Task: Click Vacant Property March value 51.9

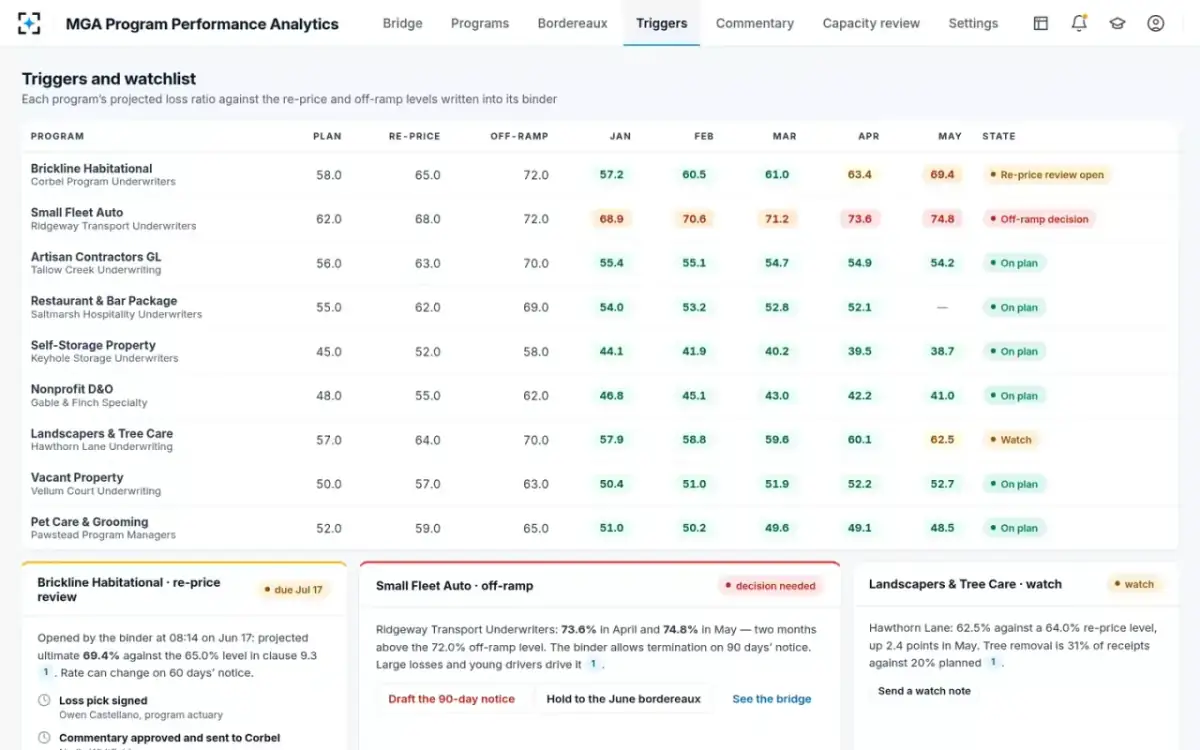Action: click(x=777, y=484)
